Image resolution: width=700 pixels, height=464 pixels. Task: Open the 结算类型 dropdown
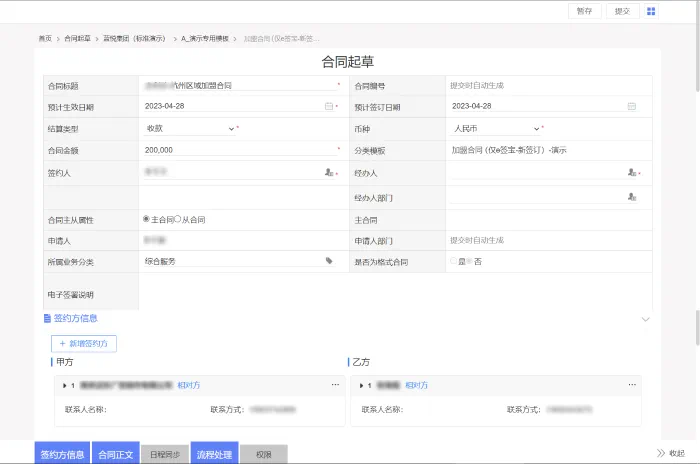(x=232, y=128)
